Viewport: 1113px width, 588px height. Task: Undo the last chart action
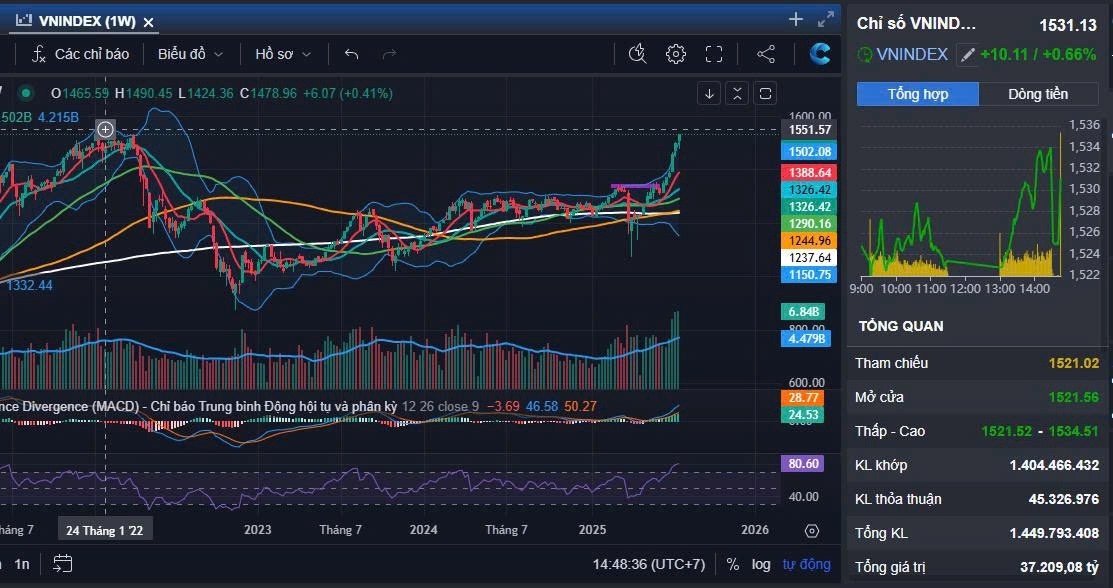click(351, 54)
